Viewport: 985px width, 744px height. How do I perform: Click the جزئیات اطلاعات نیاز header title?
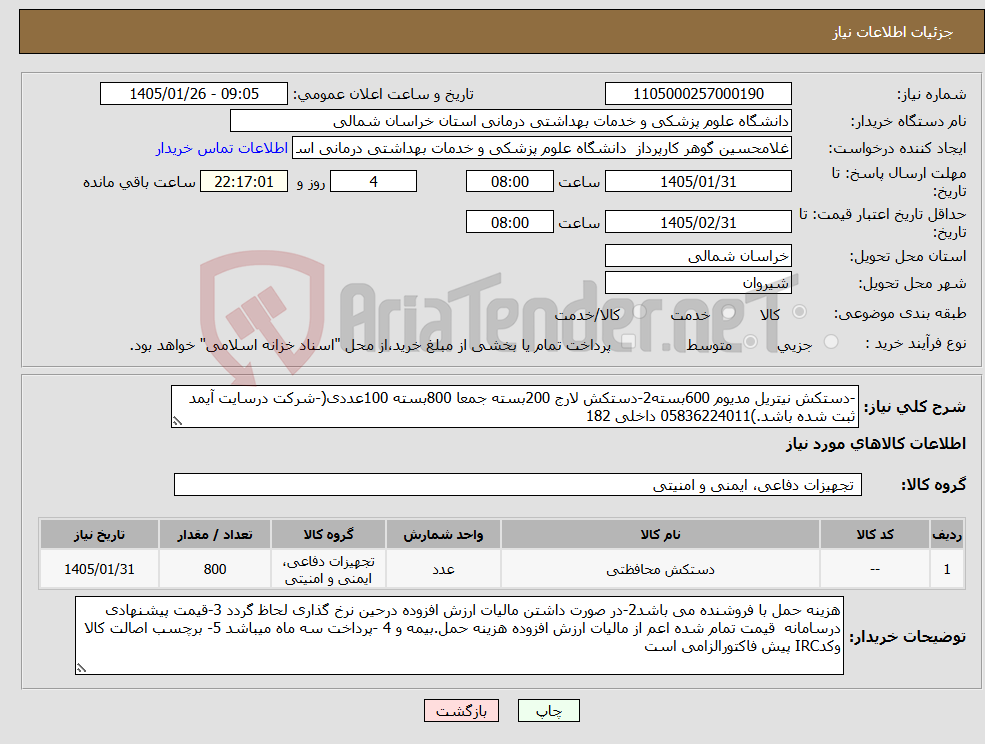(893, 32)
